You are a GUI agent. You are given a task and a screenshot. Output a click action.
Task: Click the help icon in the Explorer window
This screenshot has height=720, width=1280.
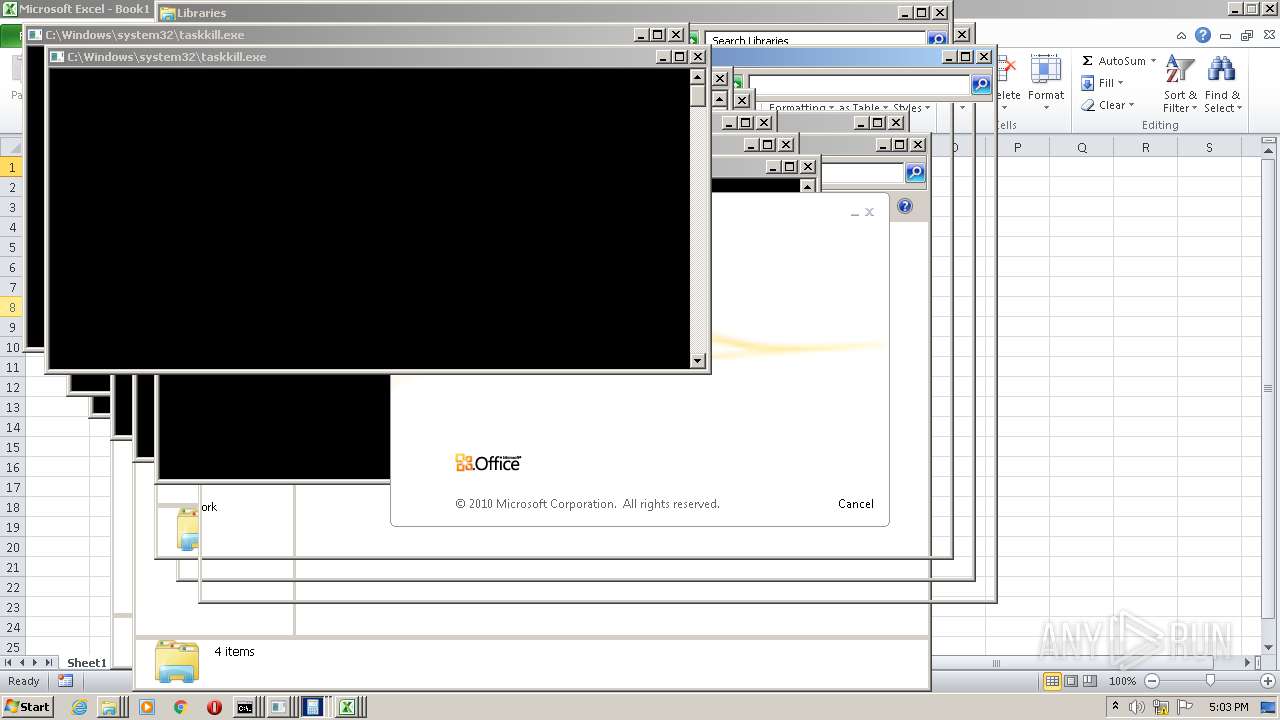point(905,206)
